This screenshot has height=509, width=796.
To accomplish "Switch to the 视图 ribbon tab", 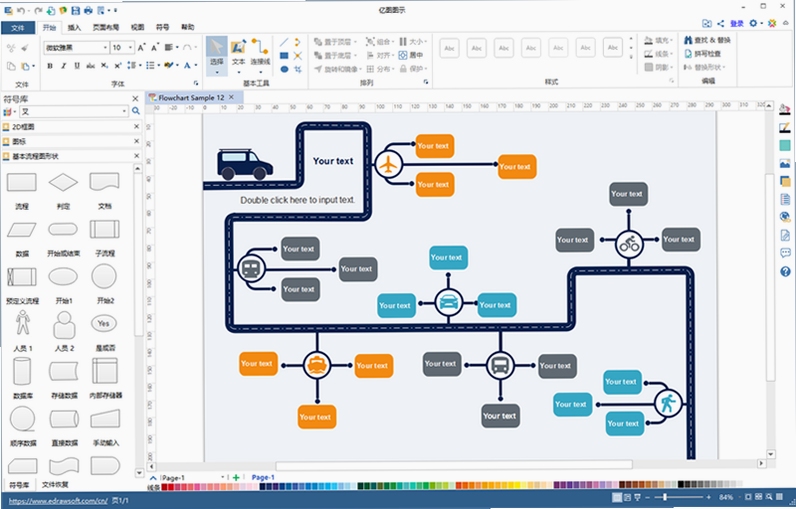I will coord(138,27).
